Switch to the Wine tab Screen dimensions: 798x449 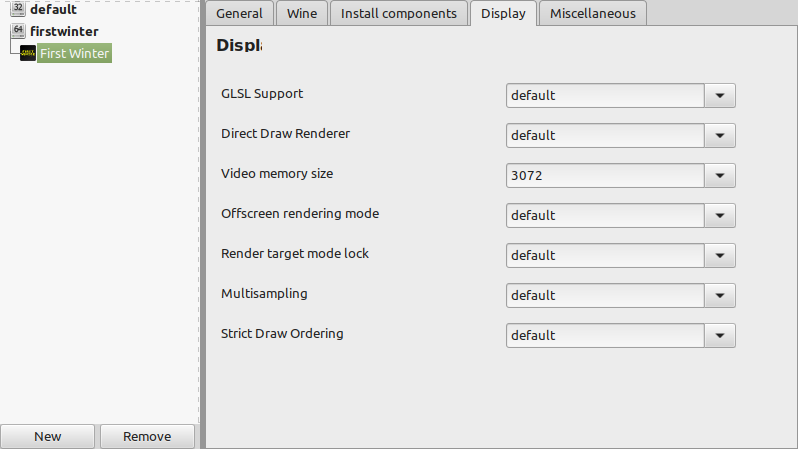tap(302, 13)
